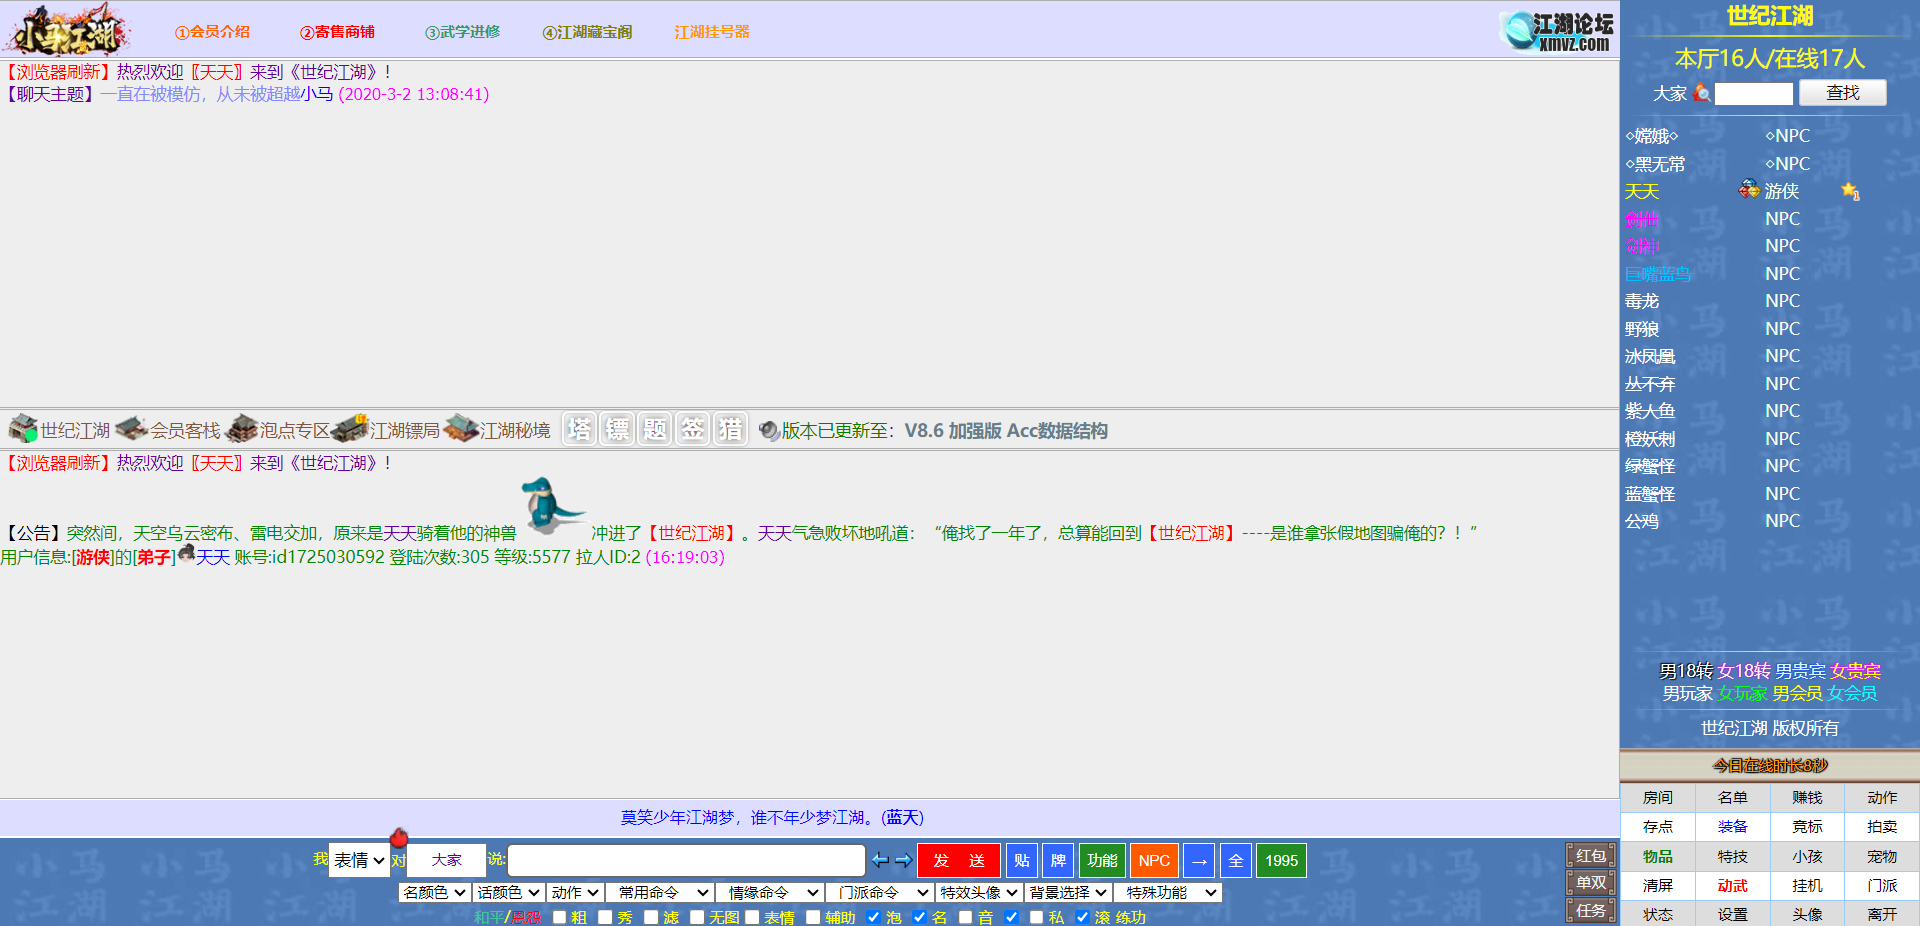This screenshot has height=926, width=1920.
Task: Open the 背景选择 background dropdown
Action: (1068, 892)
